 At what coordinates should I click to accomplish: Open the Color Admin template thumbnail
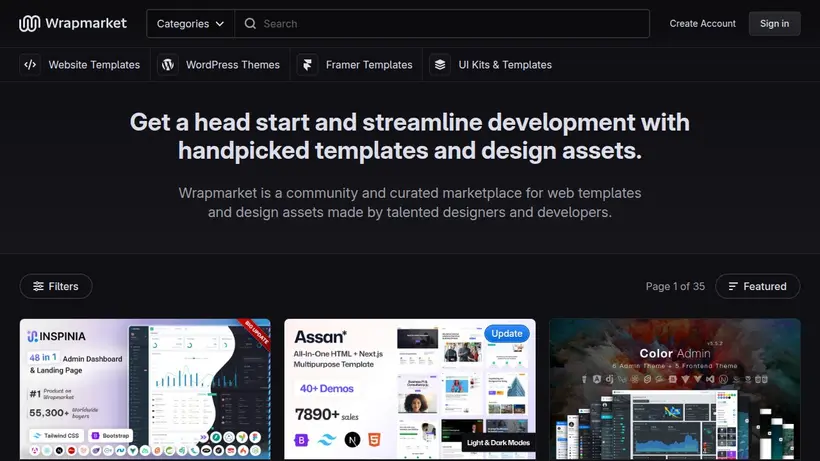point(675,389)
